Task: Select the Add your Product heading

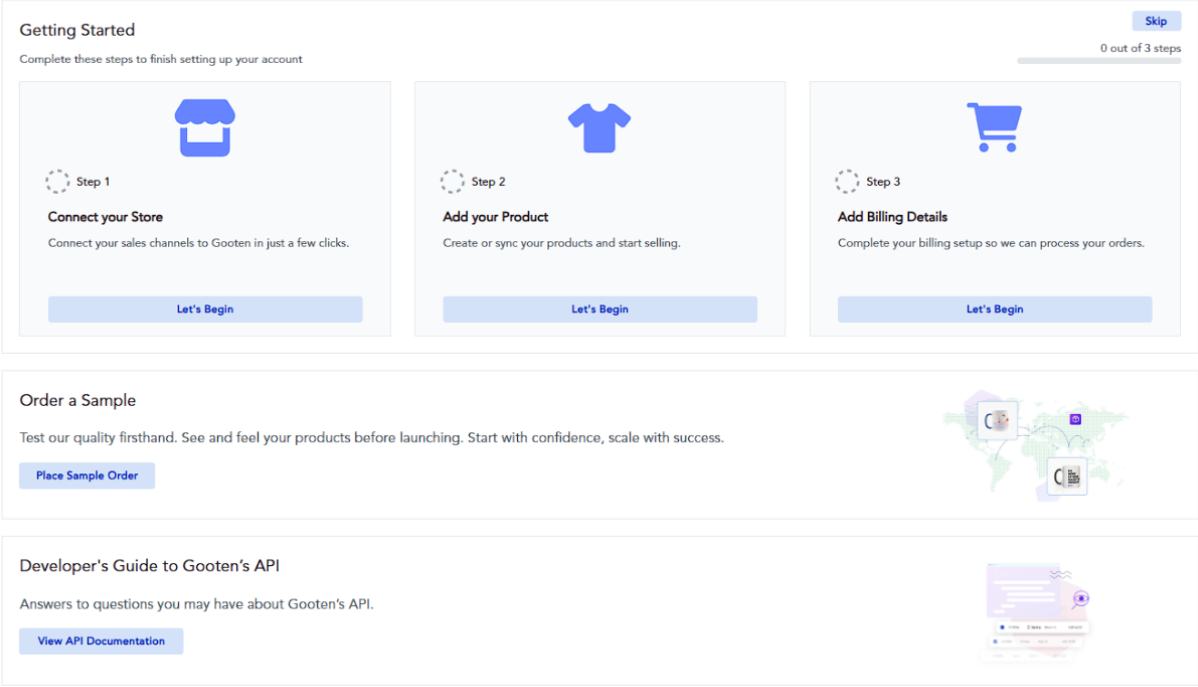Action: point(495,217)
